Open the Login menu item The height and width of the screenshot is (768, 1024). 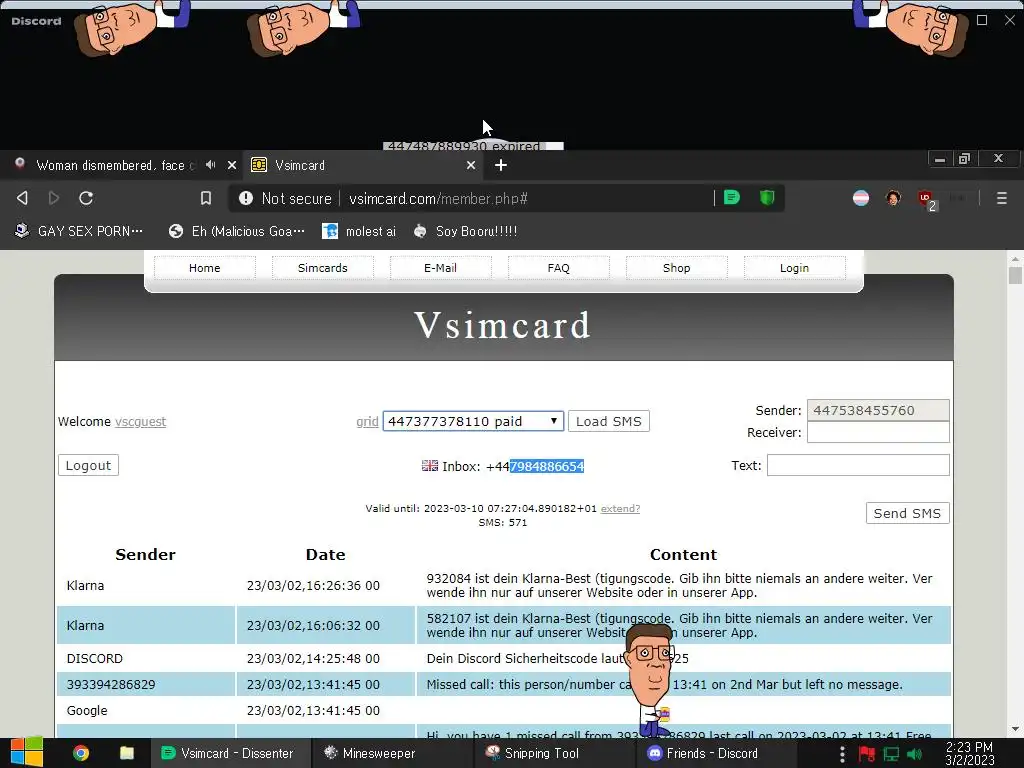[x=794, y=268]
